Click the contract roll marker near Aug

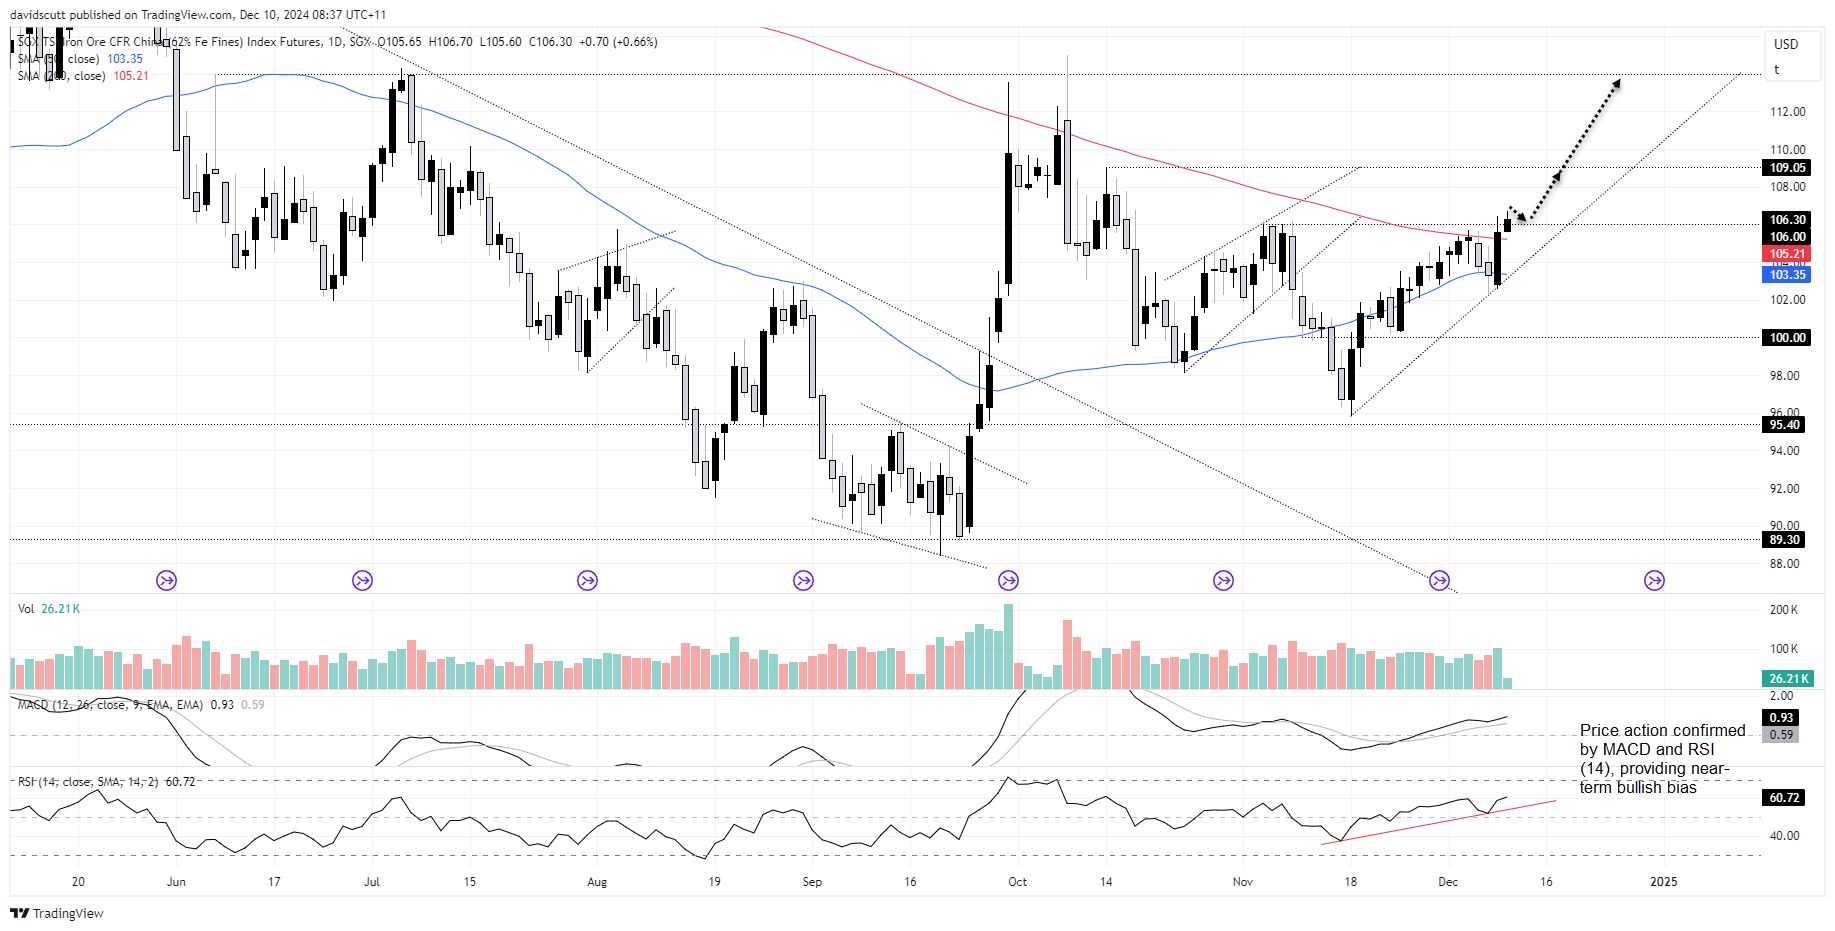coord(587,580)
